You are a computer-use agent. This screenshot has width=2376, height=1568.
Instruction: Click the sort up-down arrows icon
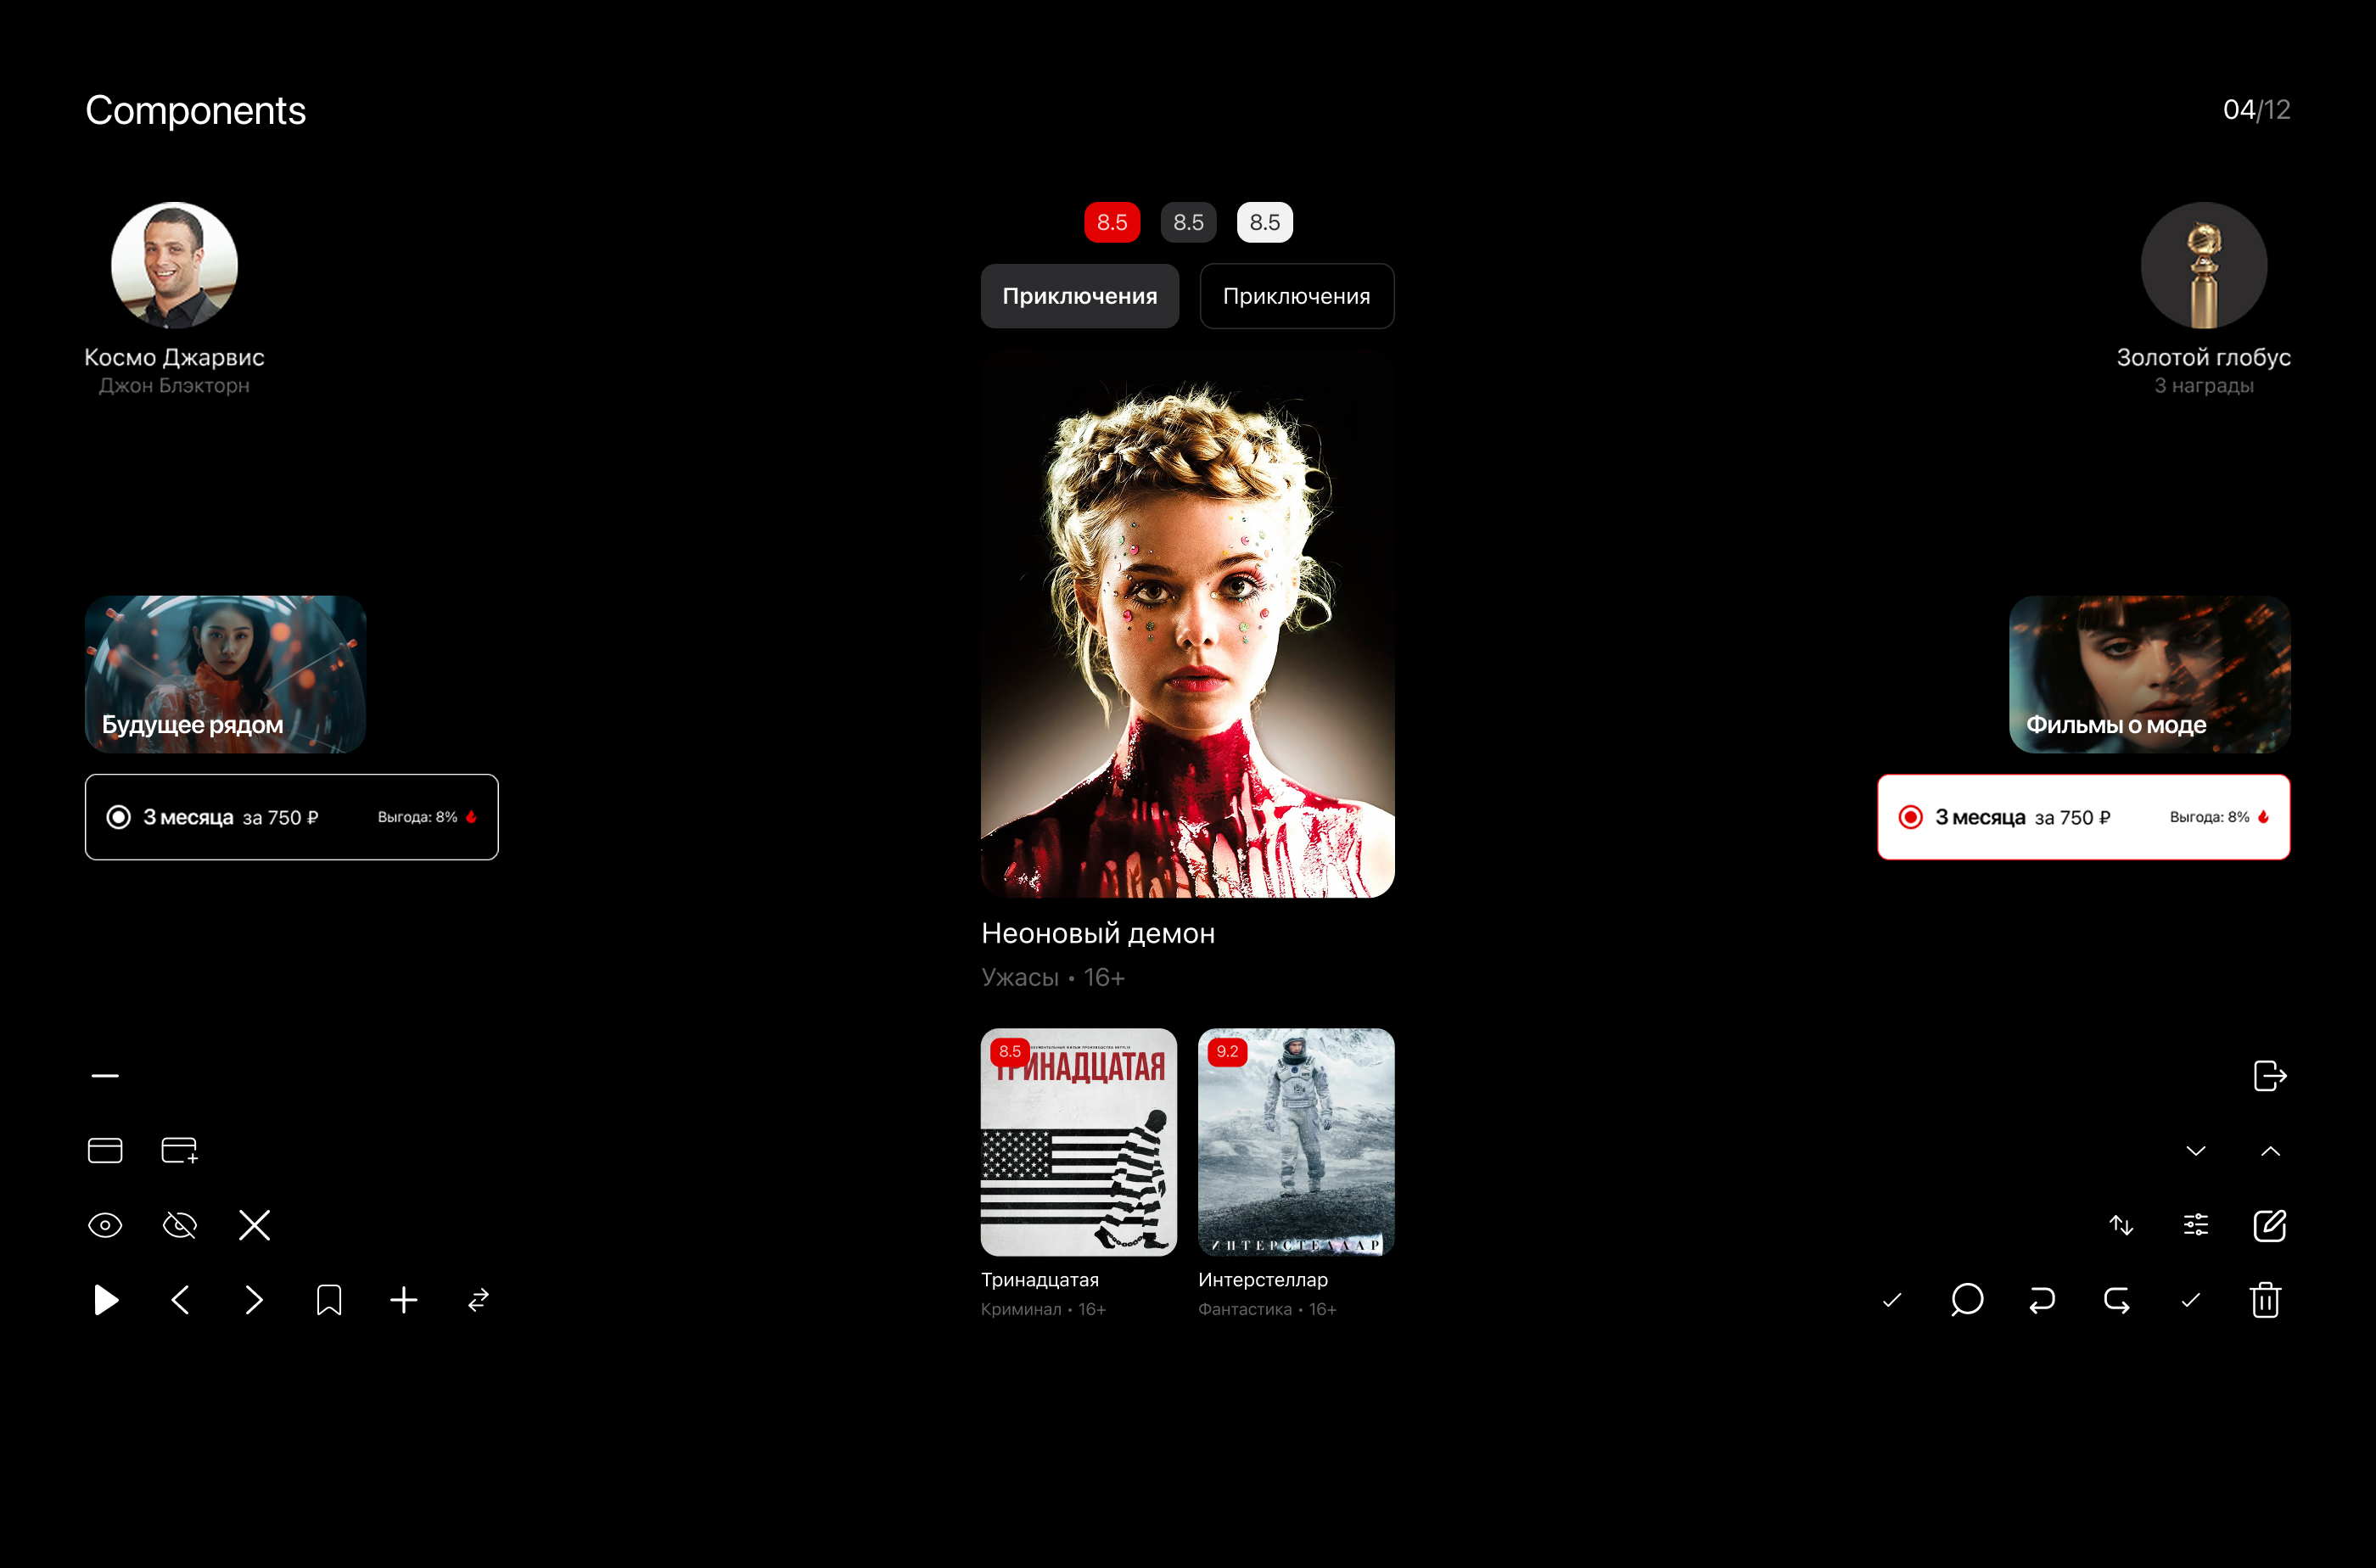pyautogui.click(x=2121, y=1225)
